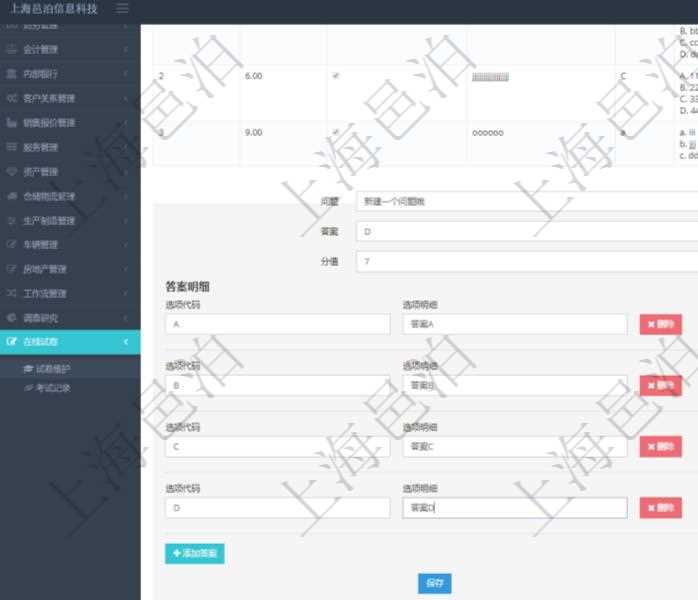Delete the option D answer row

(661, 507)
